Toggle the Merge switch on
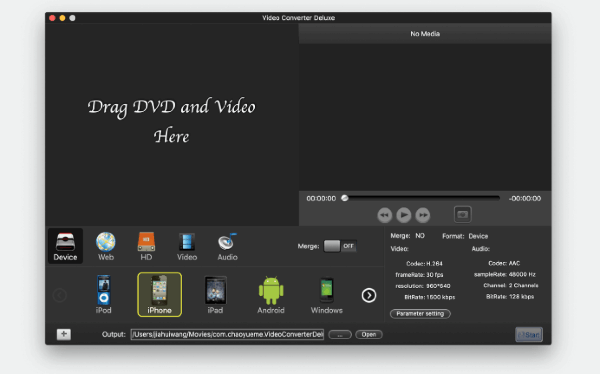The image size is (600, 374). pos(340,246)
